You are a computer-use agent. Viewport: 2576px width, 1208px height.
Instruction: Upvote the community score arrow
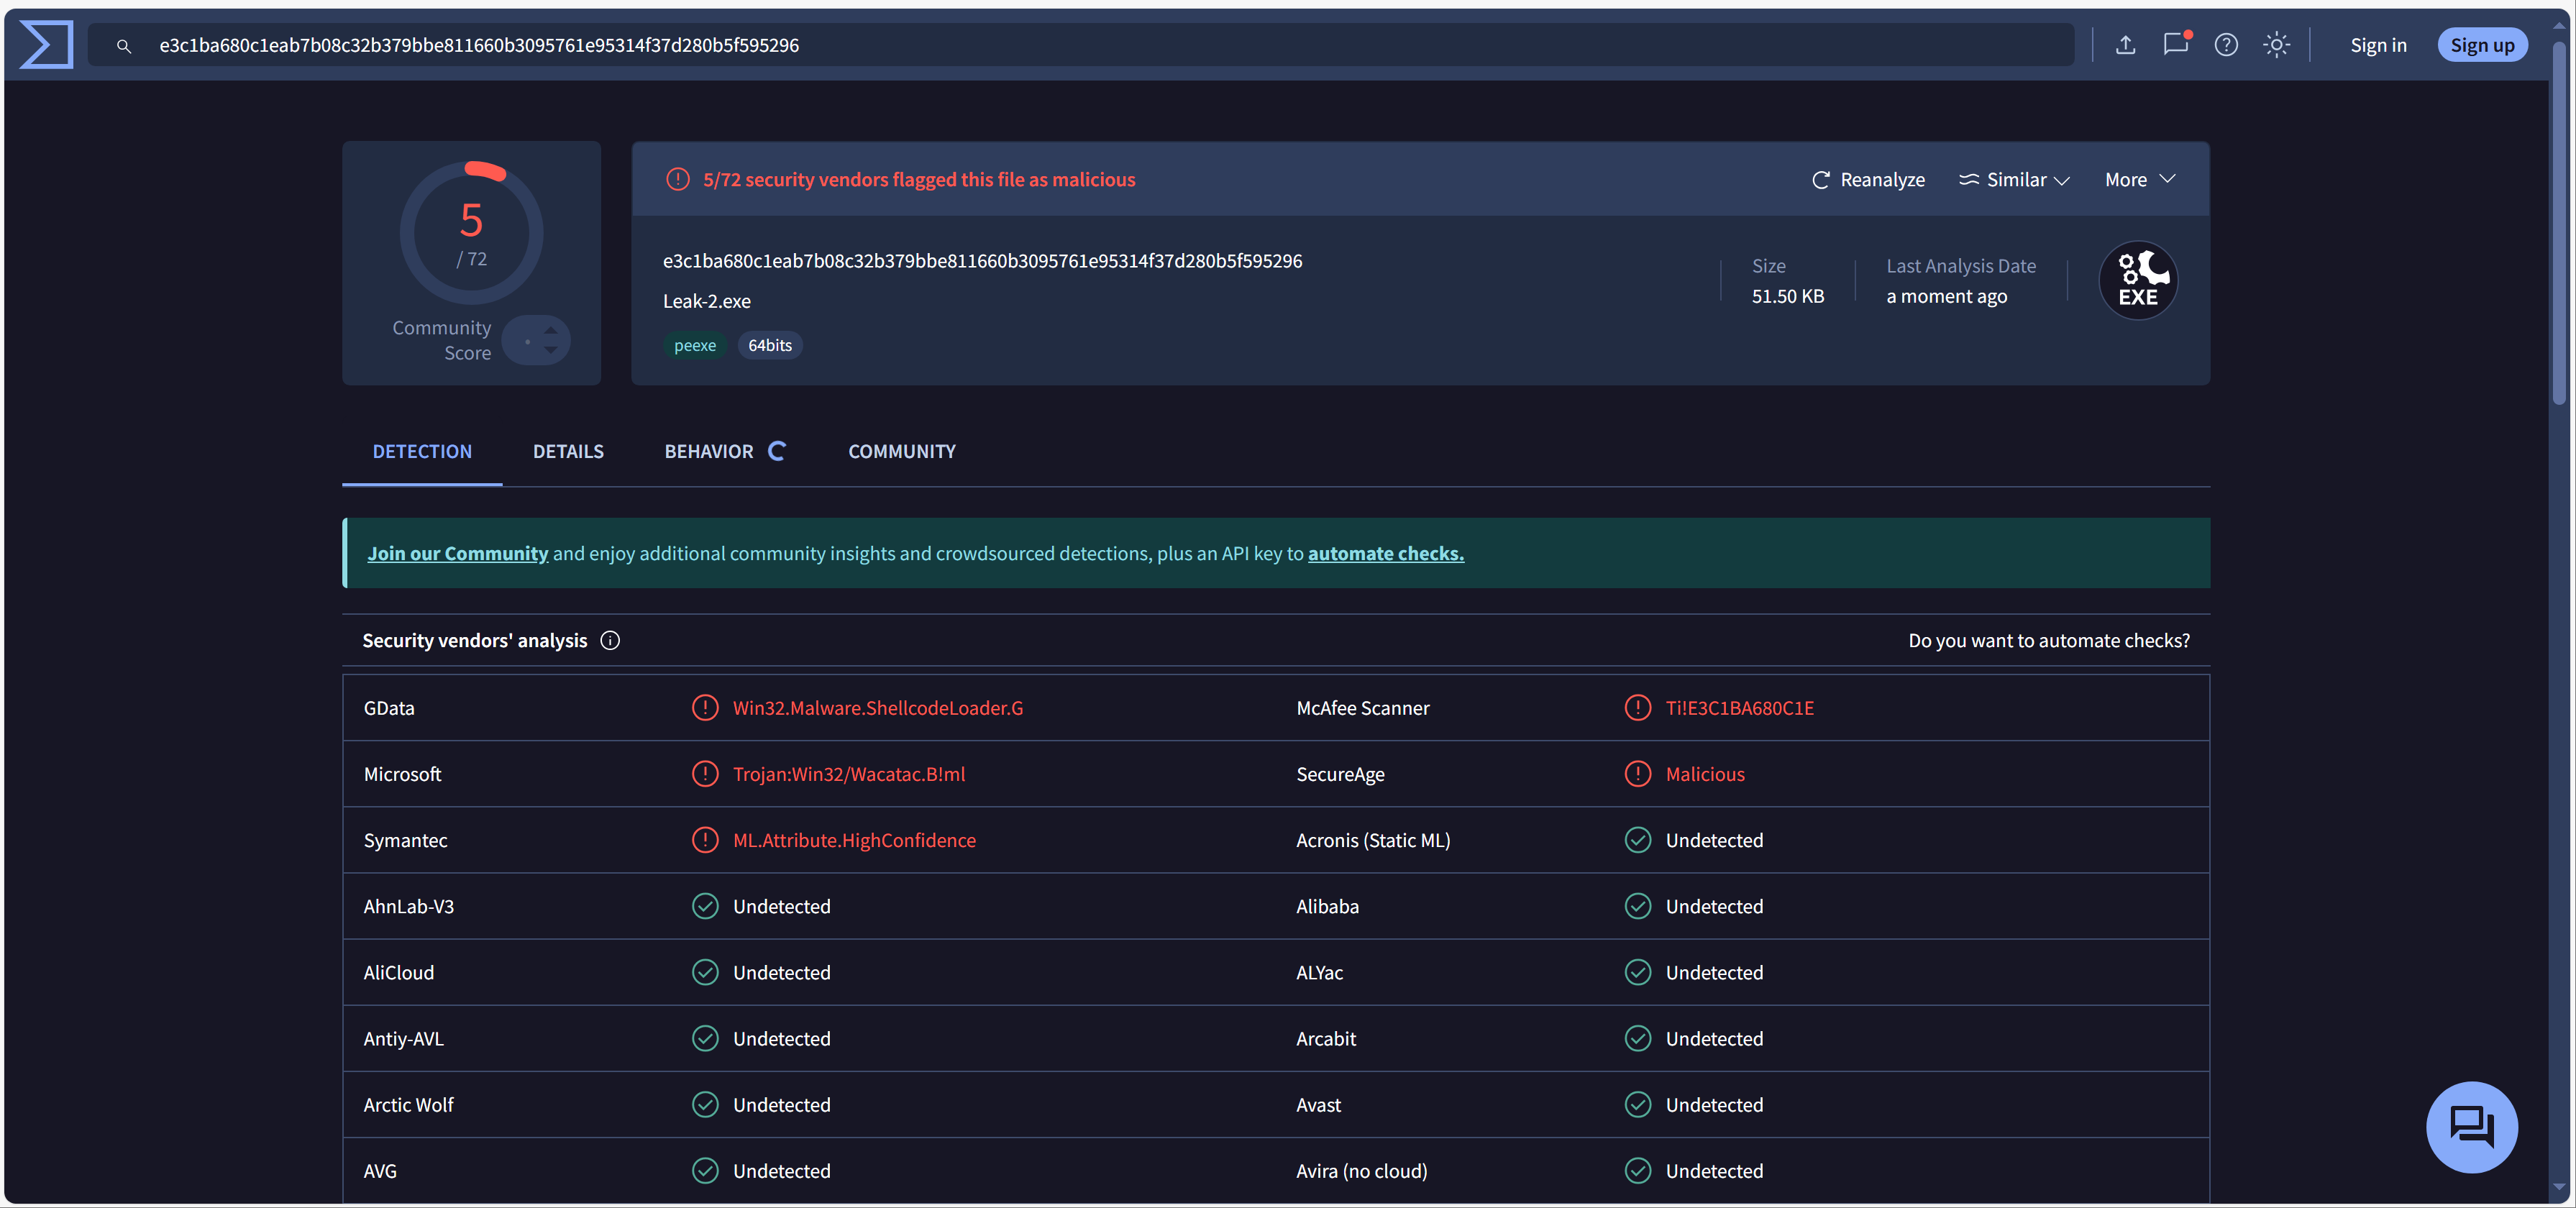[551, 330]
